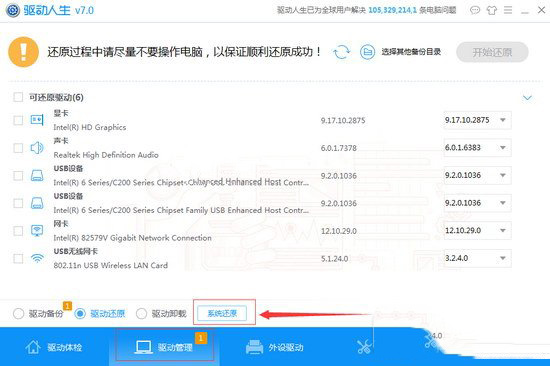Click the folder icon for other backup directory
Image resolution: width=550 pixels, height=366 pixels.
[x=367, y=52]
